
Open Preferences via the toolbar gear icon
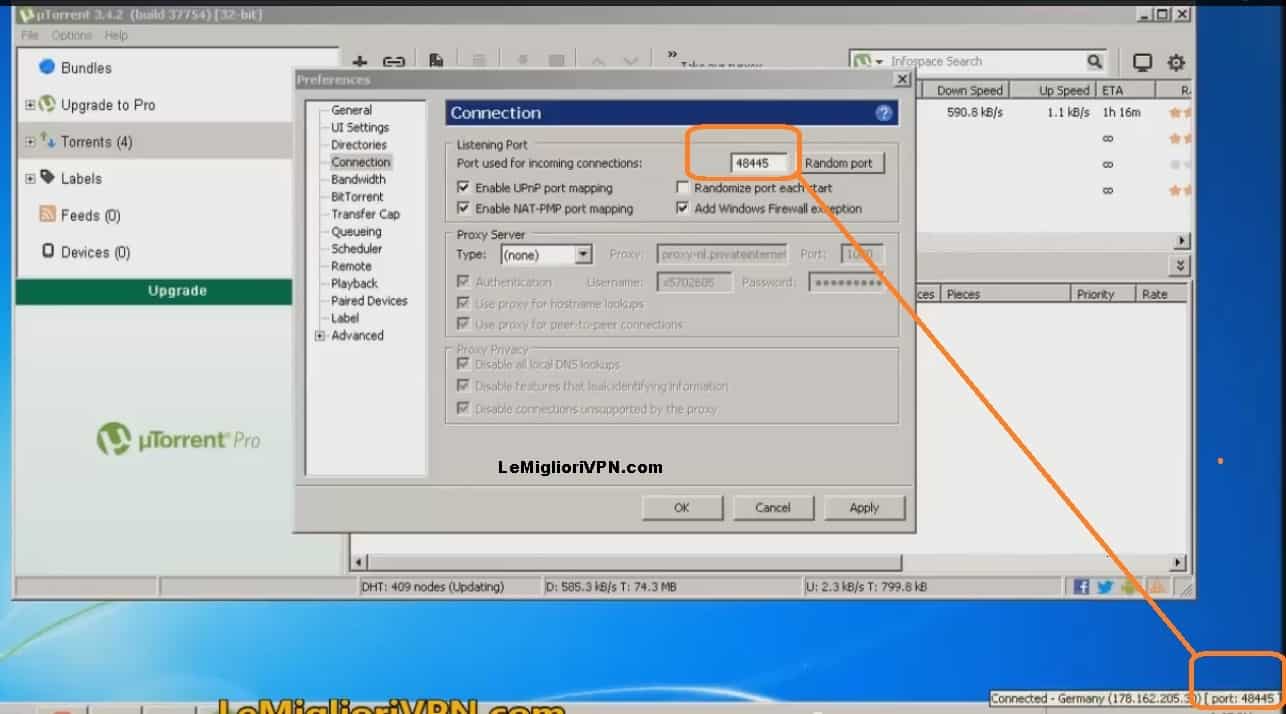pos(1176,62)
